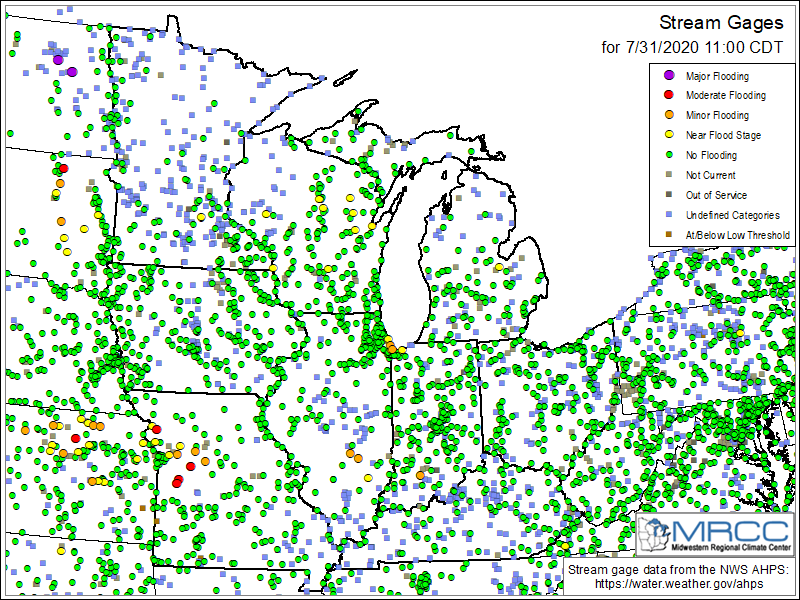Select the Out of Service legend square
This screenshot has width=800, height=600.
(x=668, y=195)
